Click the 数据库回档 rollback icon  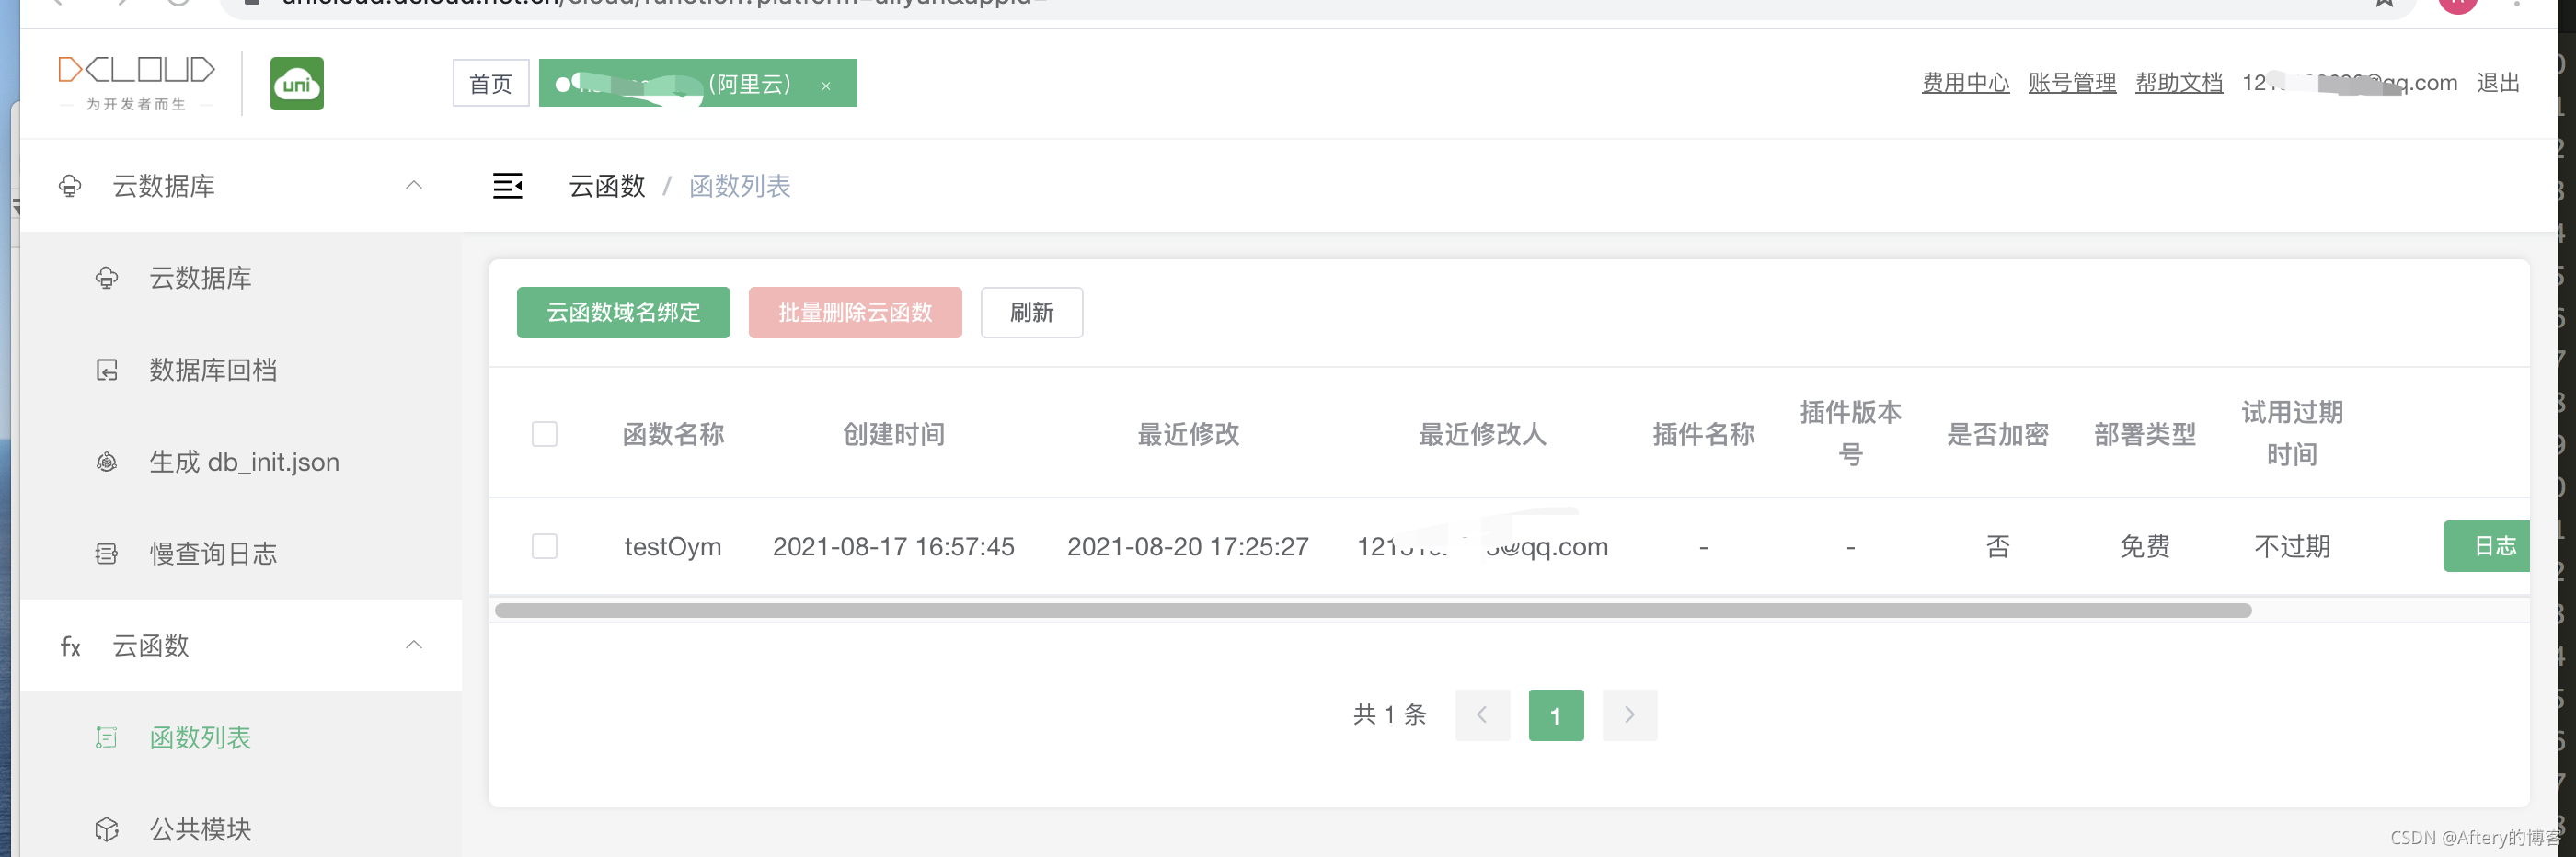pos(107,370)
